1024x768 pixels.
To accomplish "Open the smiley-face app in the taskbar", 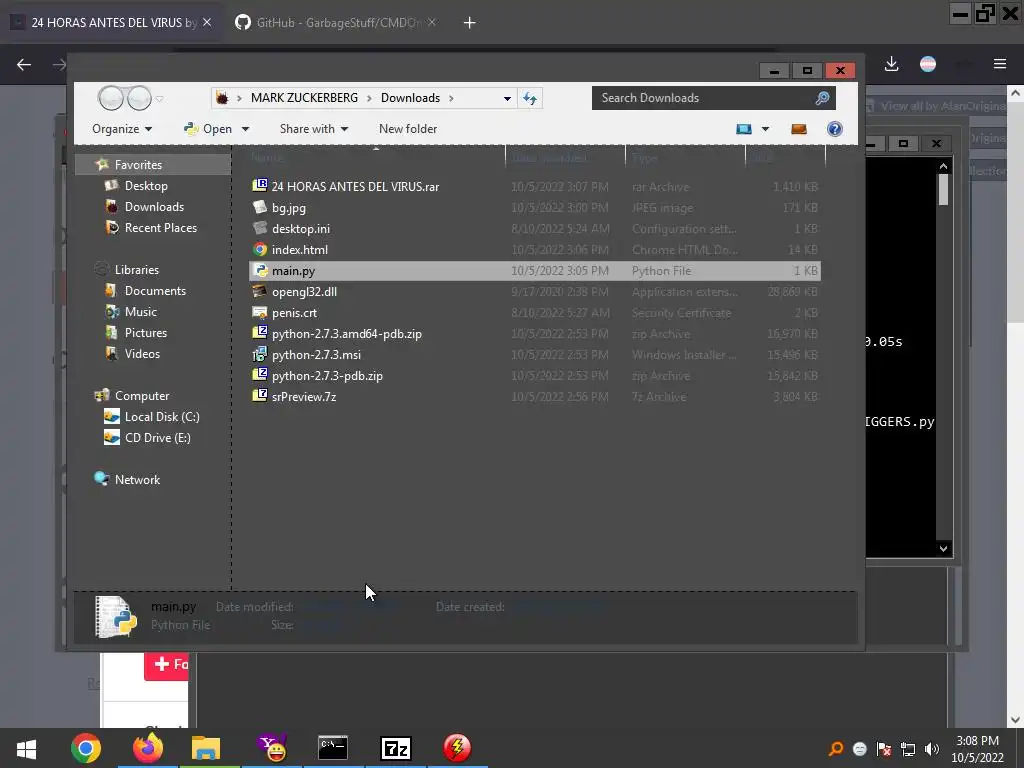I will point(272,748).
